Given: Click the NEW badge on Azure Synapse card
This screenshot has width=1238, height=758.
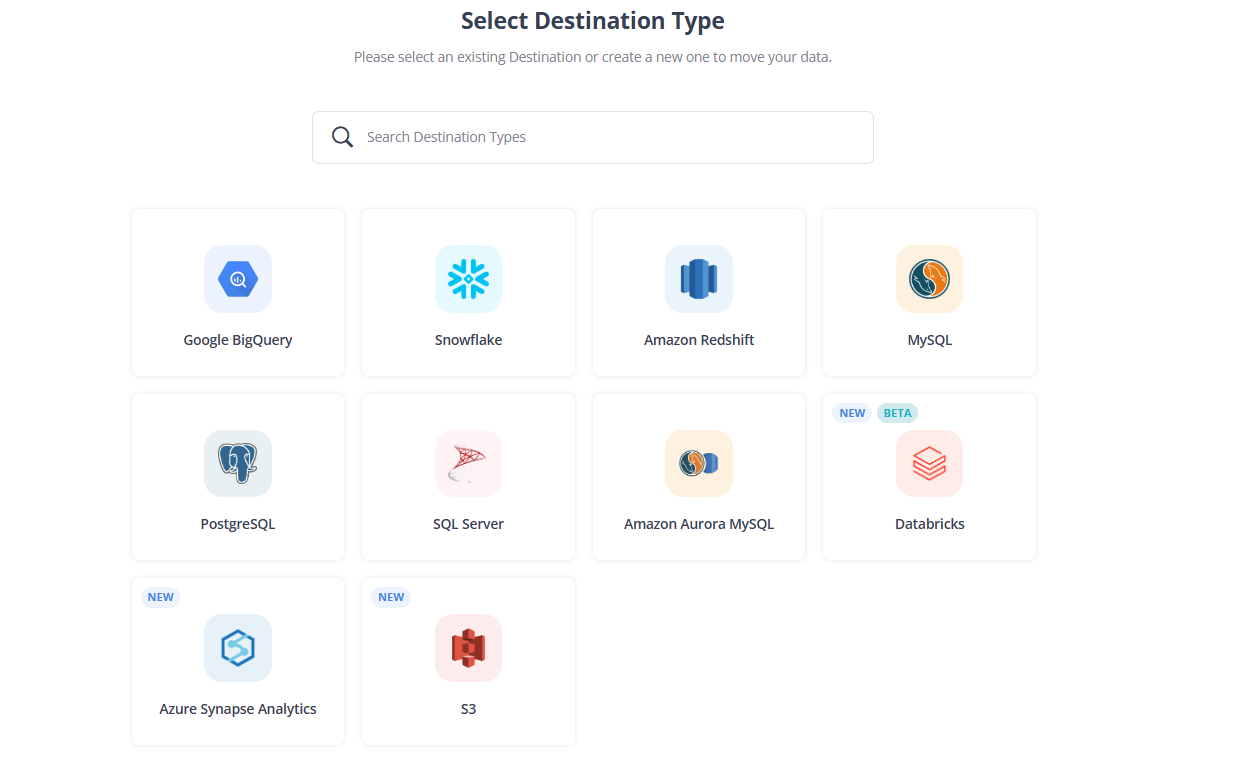Looking at the screenshot, I should (160, 597).
